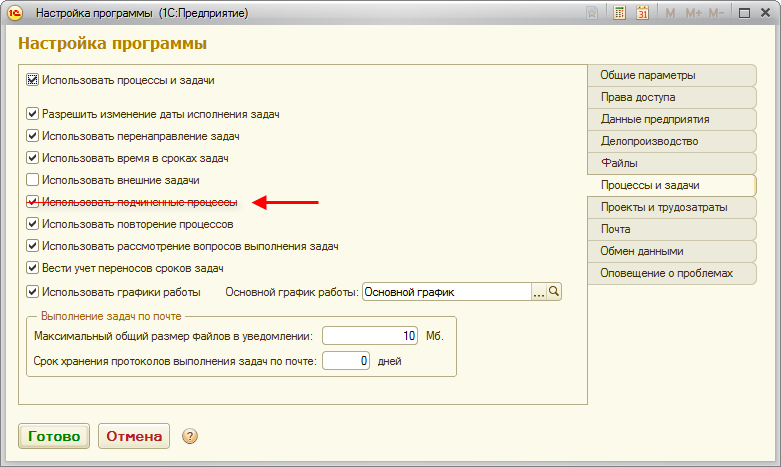Click the Отмена button

tap(134, 436)
